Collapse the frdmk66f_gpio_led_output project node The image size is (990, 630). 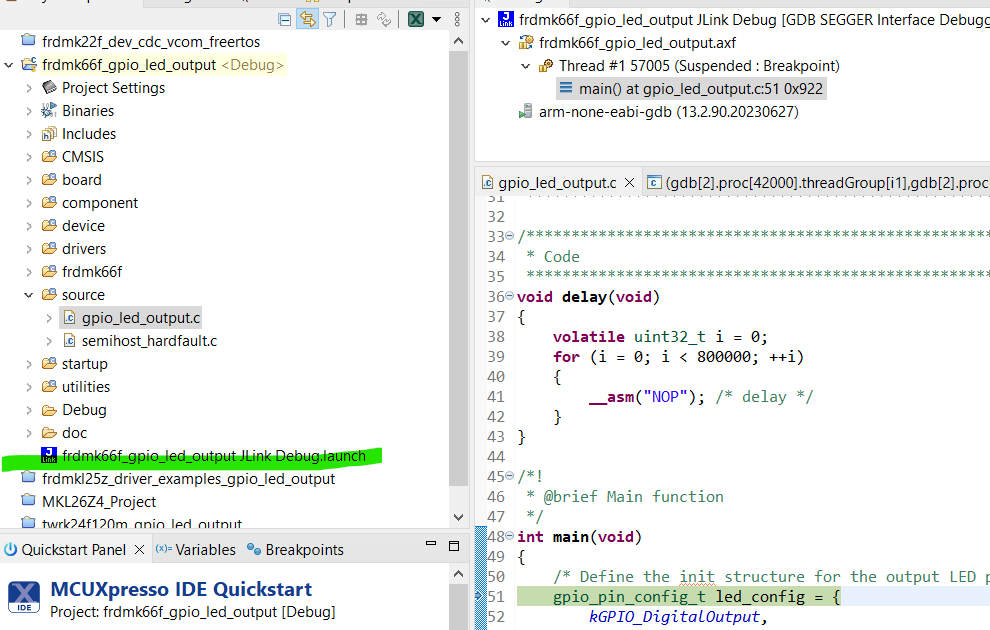tap(9, 65)
